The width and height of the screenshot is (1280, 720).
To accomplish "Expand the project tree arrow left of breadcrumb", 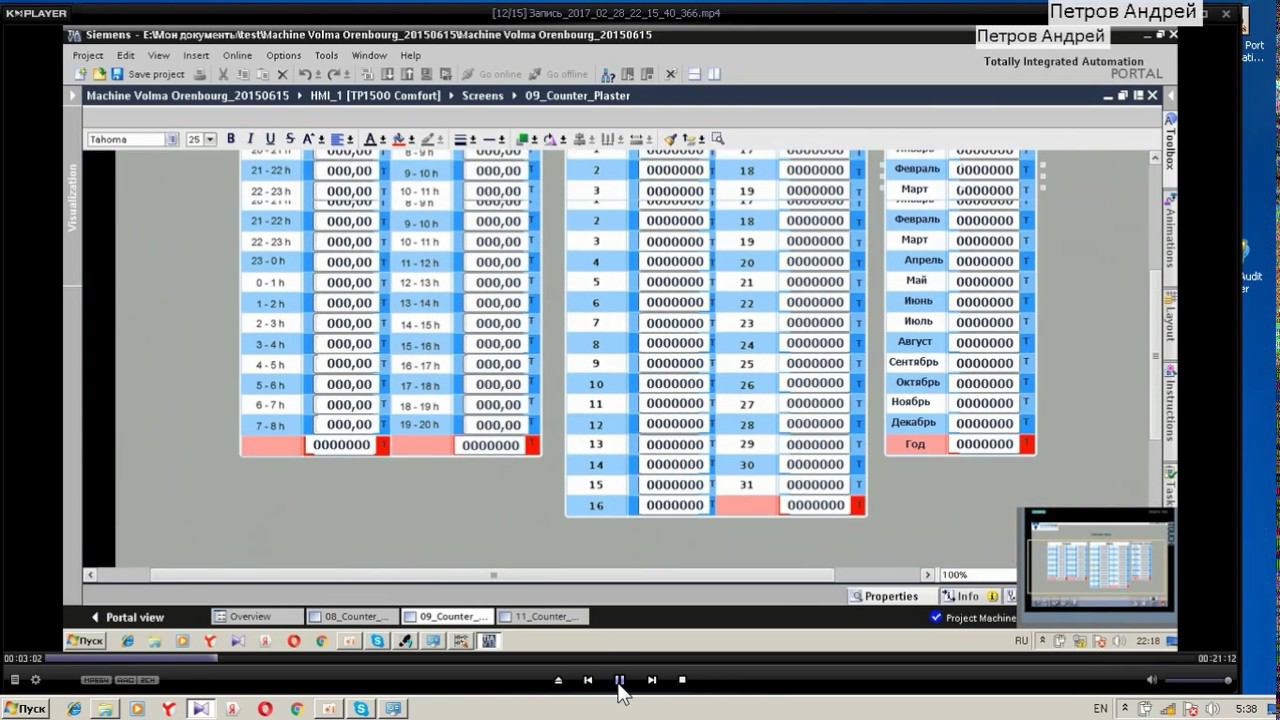I will pos(72,96).
